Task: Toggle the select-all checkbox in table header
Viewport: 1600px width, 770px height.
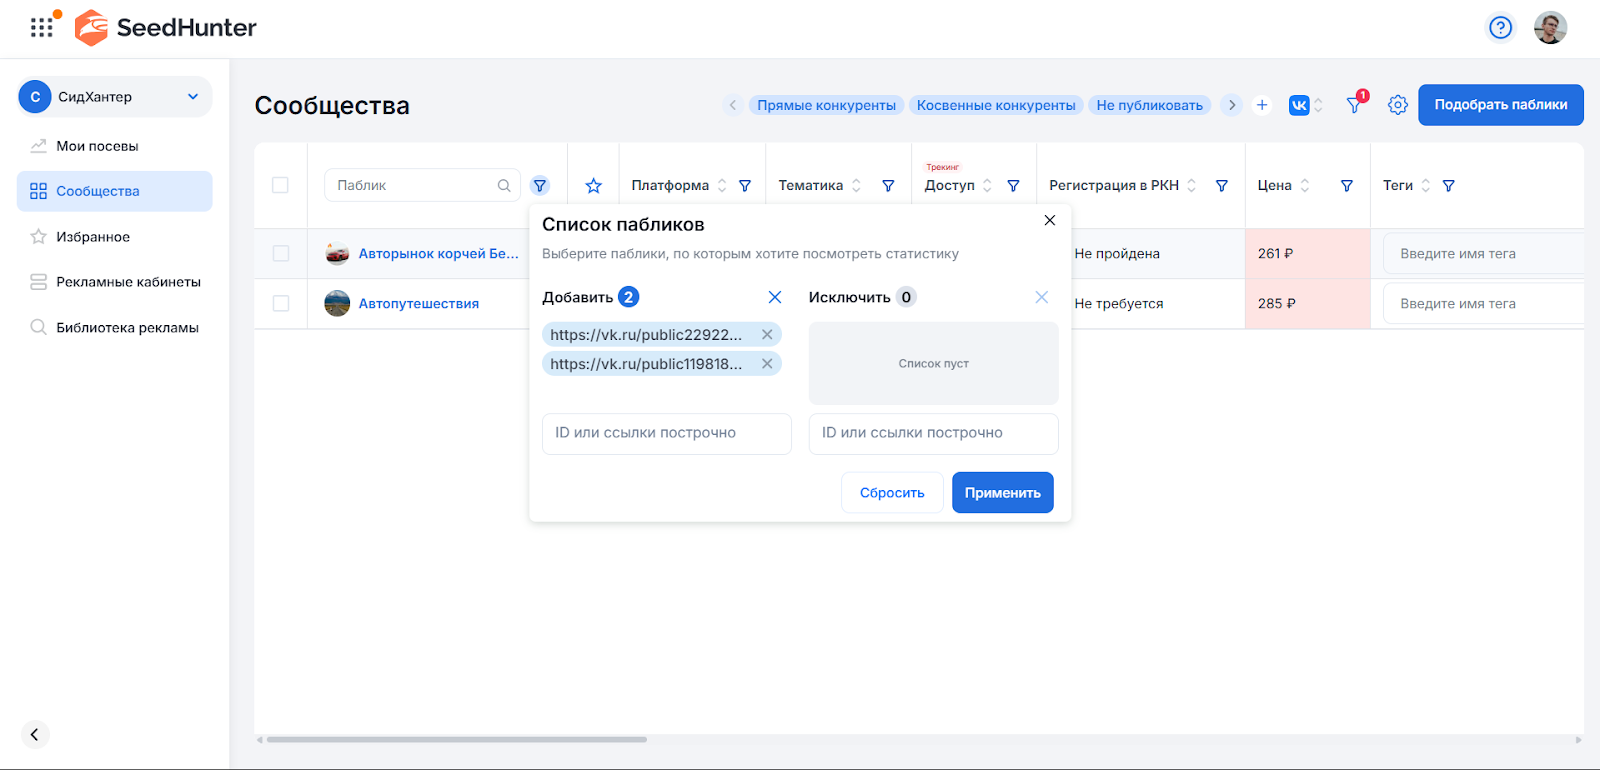Action: (x=280, y=185)
